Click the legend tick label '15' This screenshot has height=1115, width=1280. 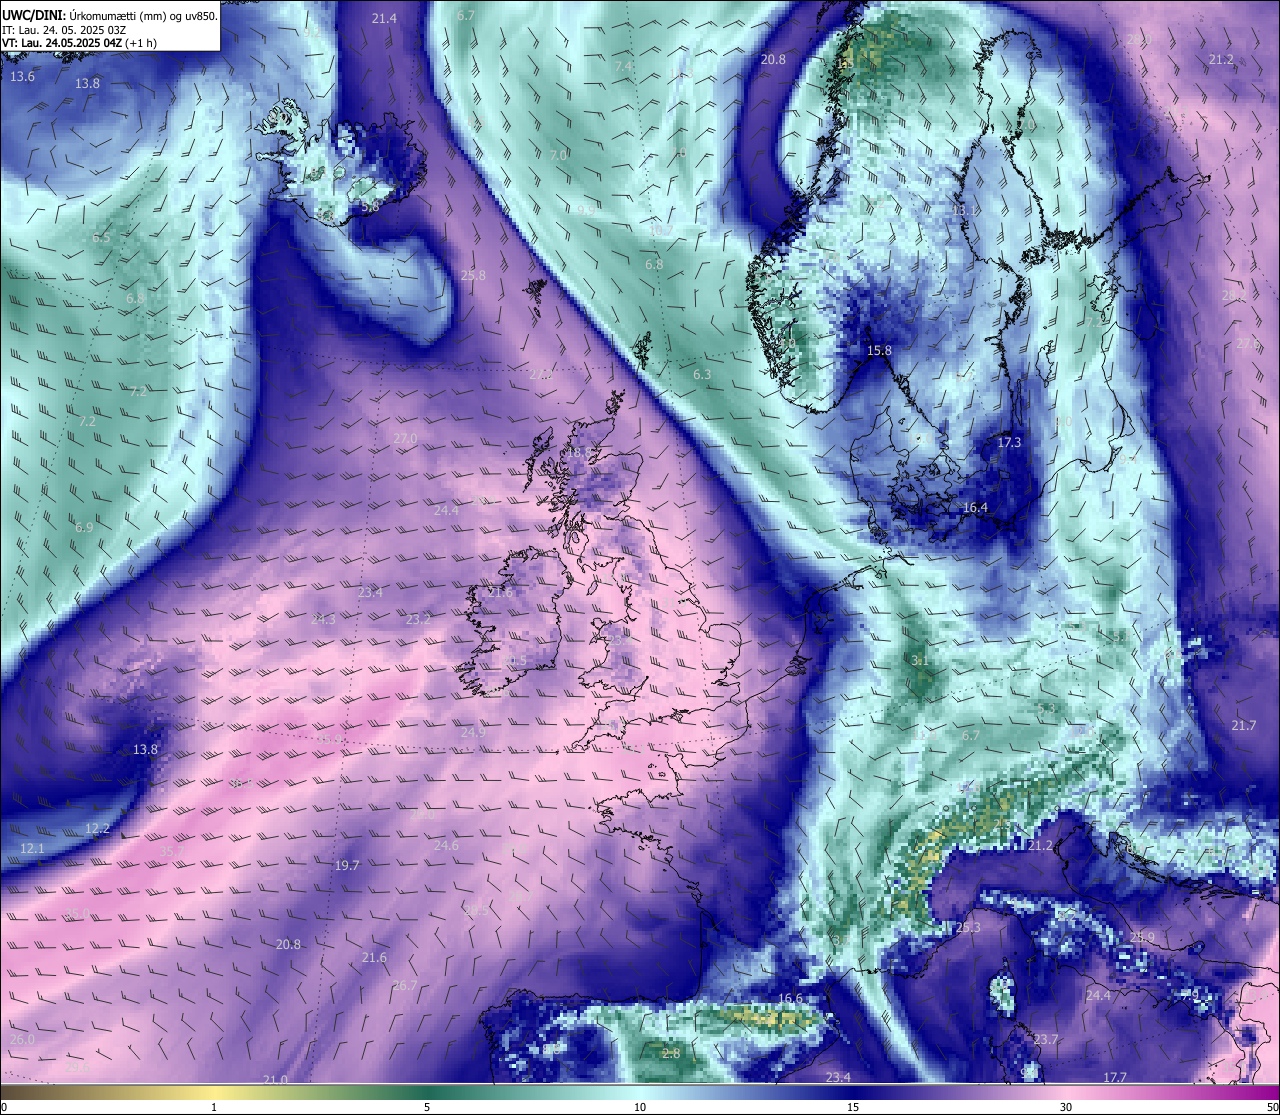pos(853,1107)
